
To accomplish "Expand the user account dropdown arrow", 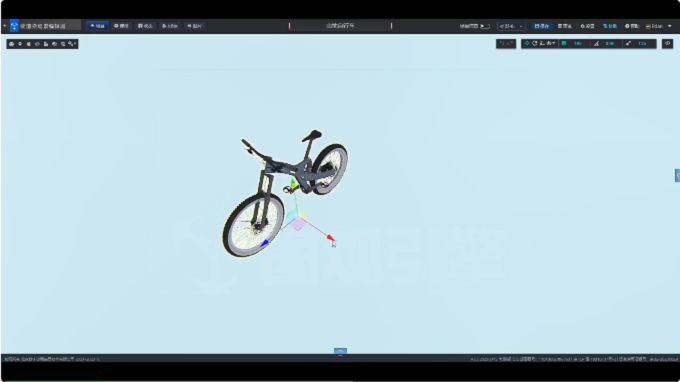I will (x=670, y=26).
